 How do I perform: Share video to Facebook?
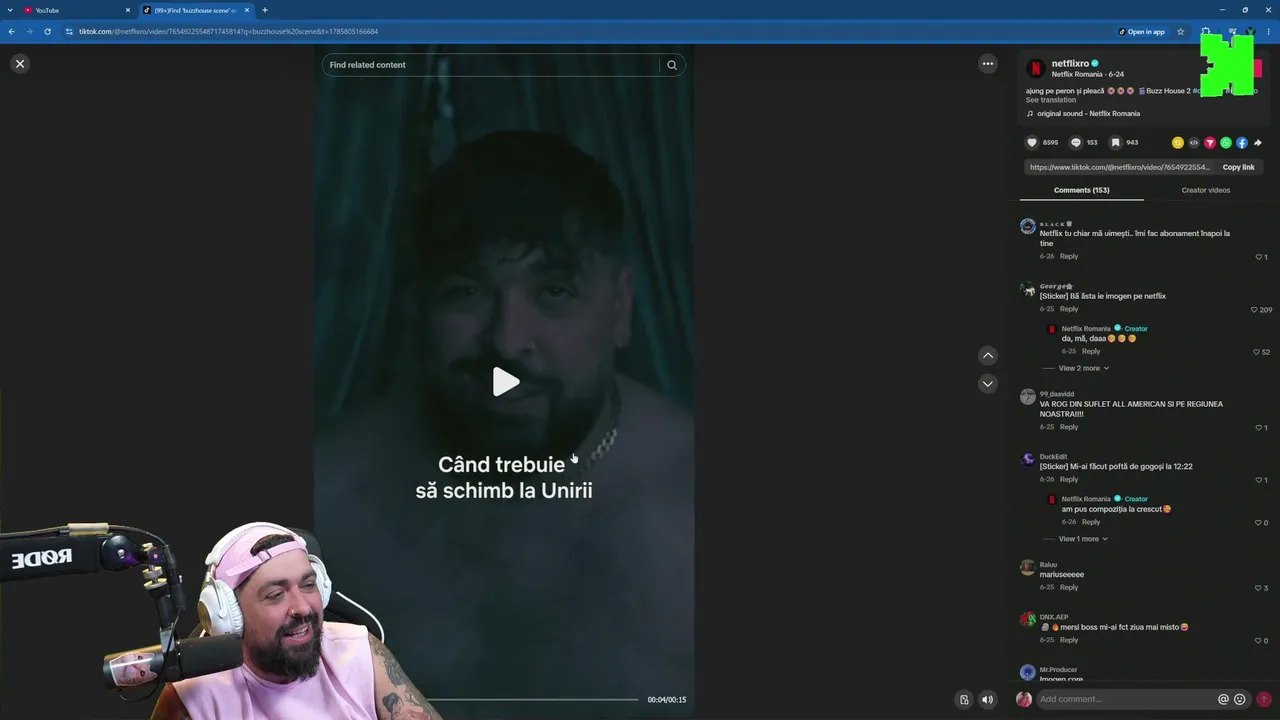click(x=1242, y=143)
